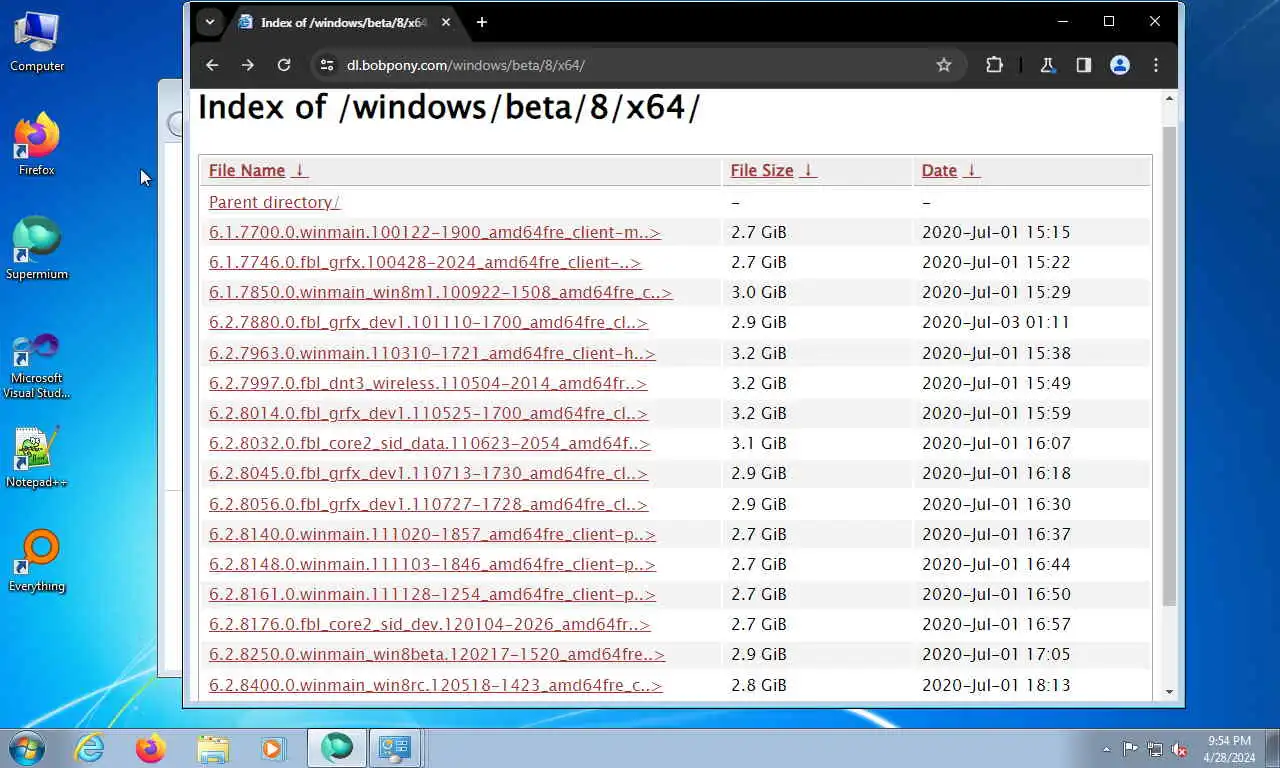
Task: Download 6.2.8014.0.fbl_grfx_dev1 file
Action: tap(428, 413)
